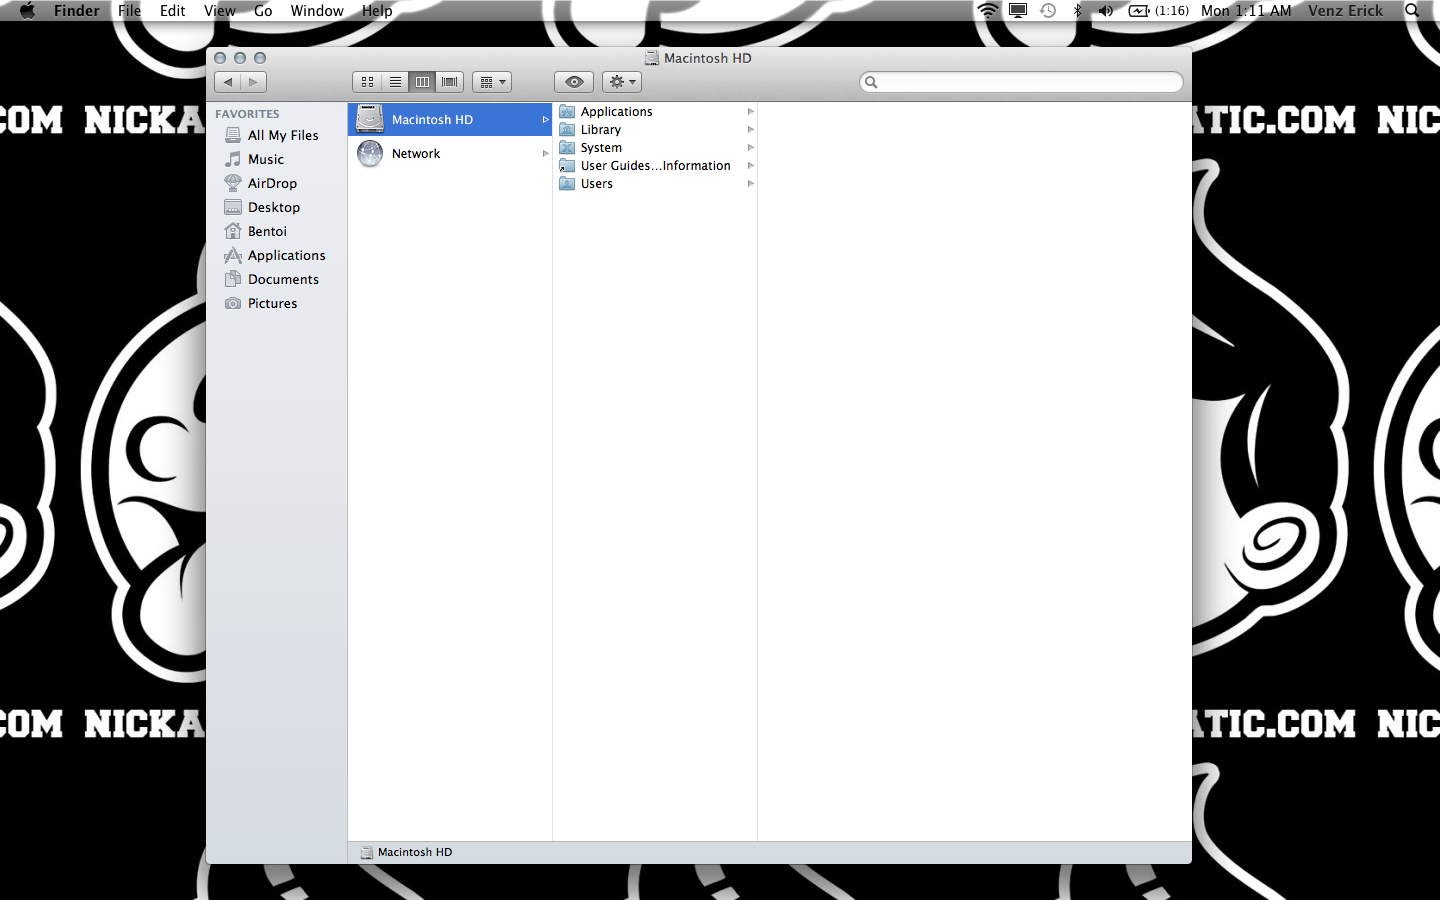Click the displays menu bar icon

pyautogui.click(x=1018, y=11)
